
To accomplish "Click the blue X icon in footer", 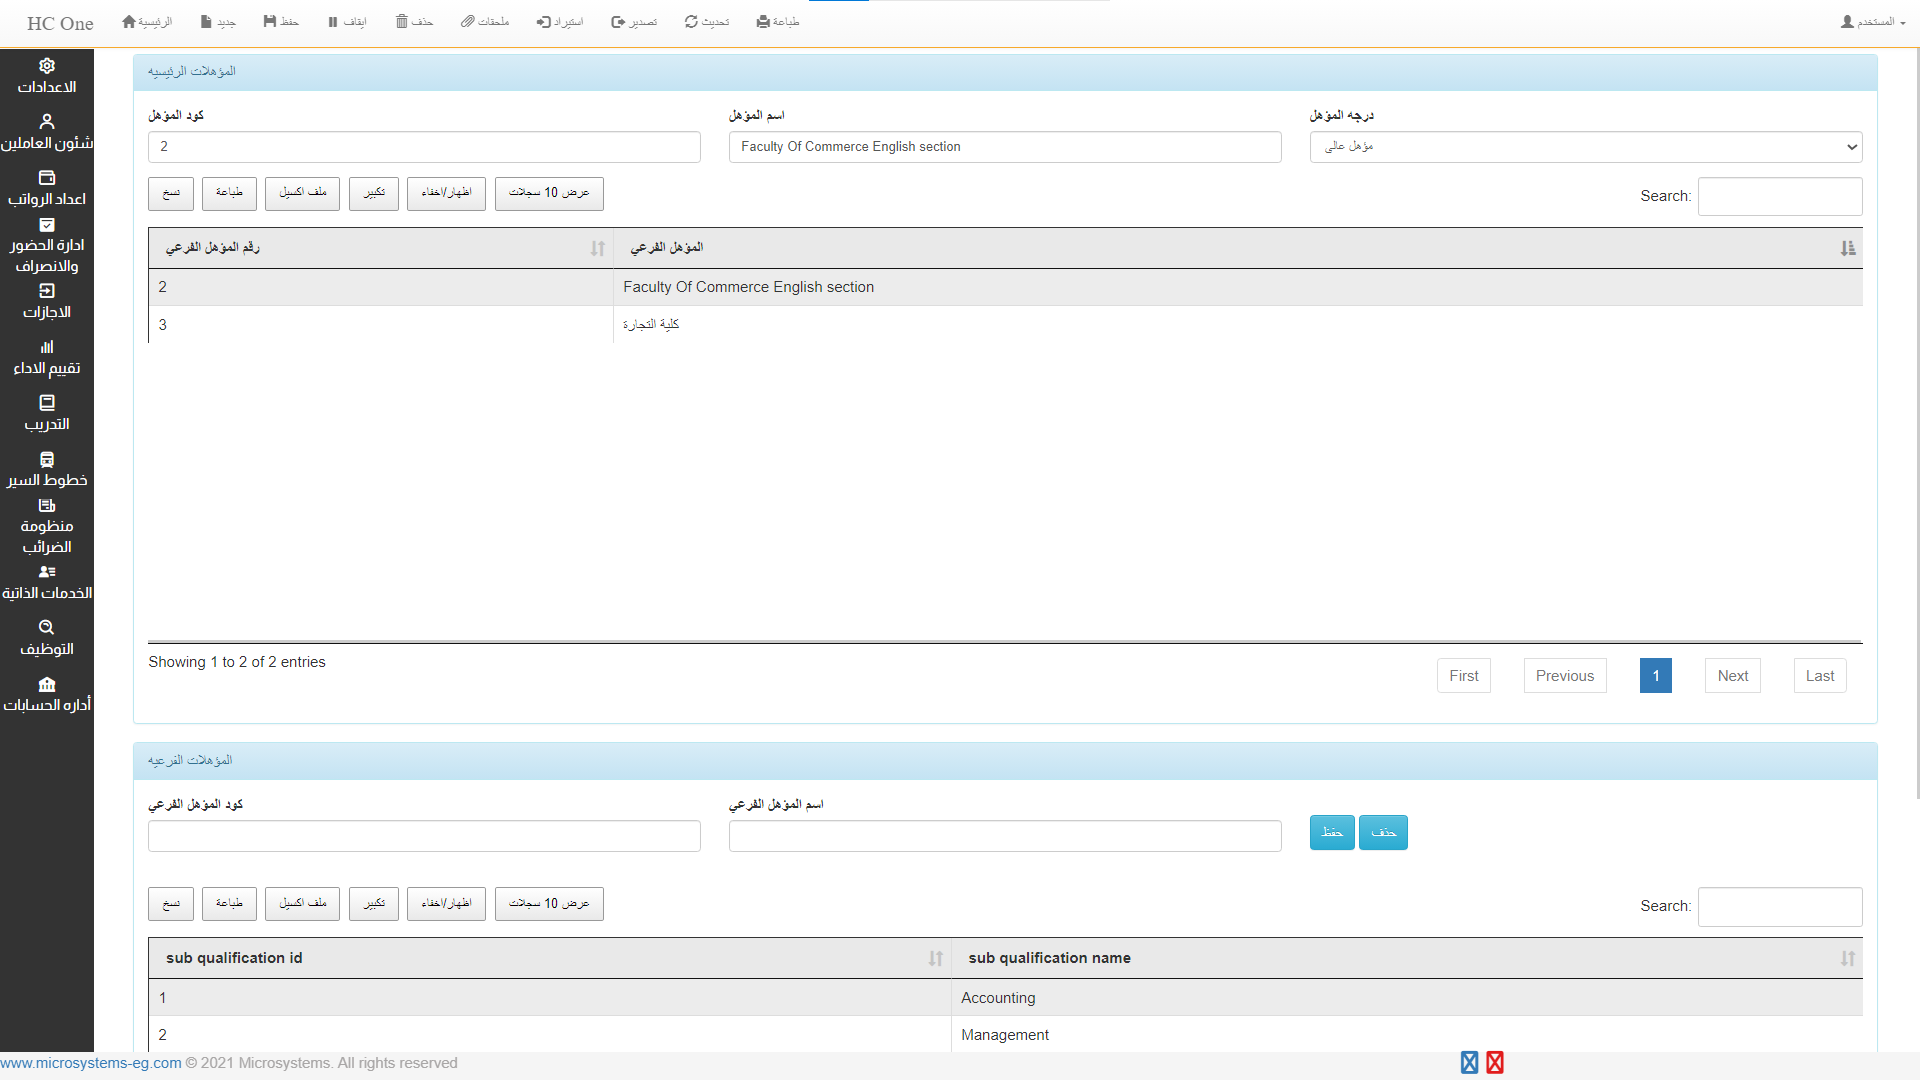I will (1469, 1062).
